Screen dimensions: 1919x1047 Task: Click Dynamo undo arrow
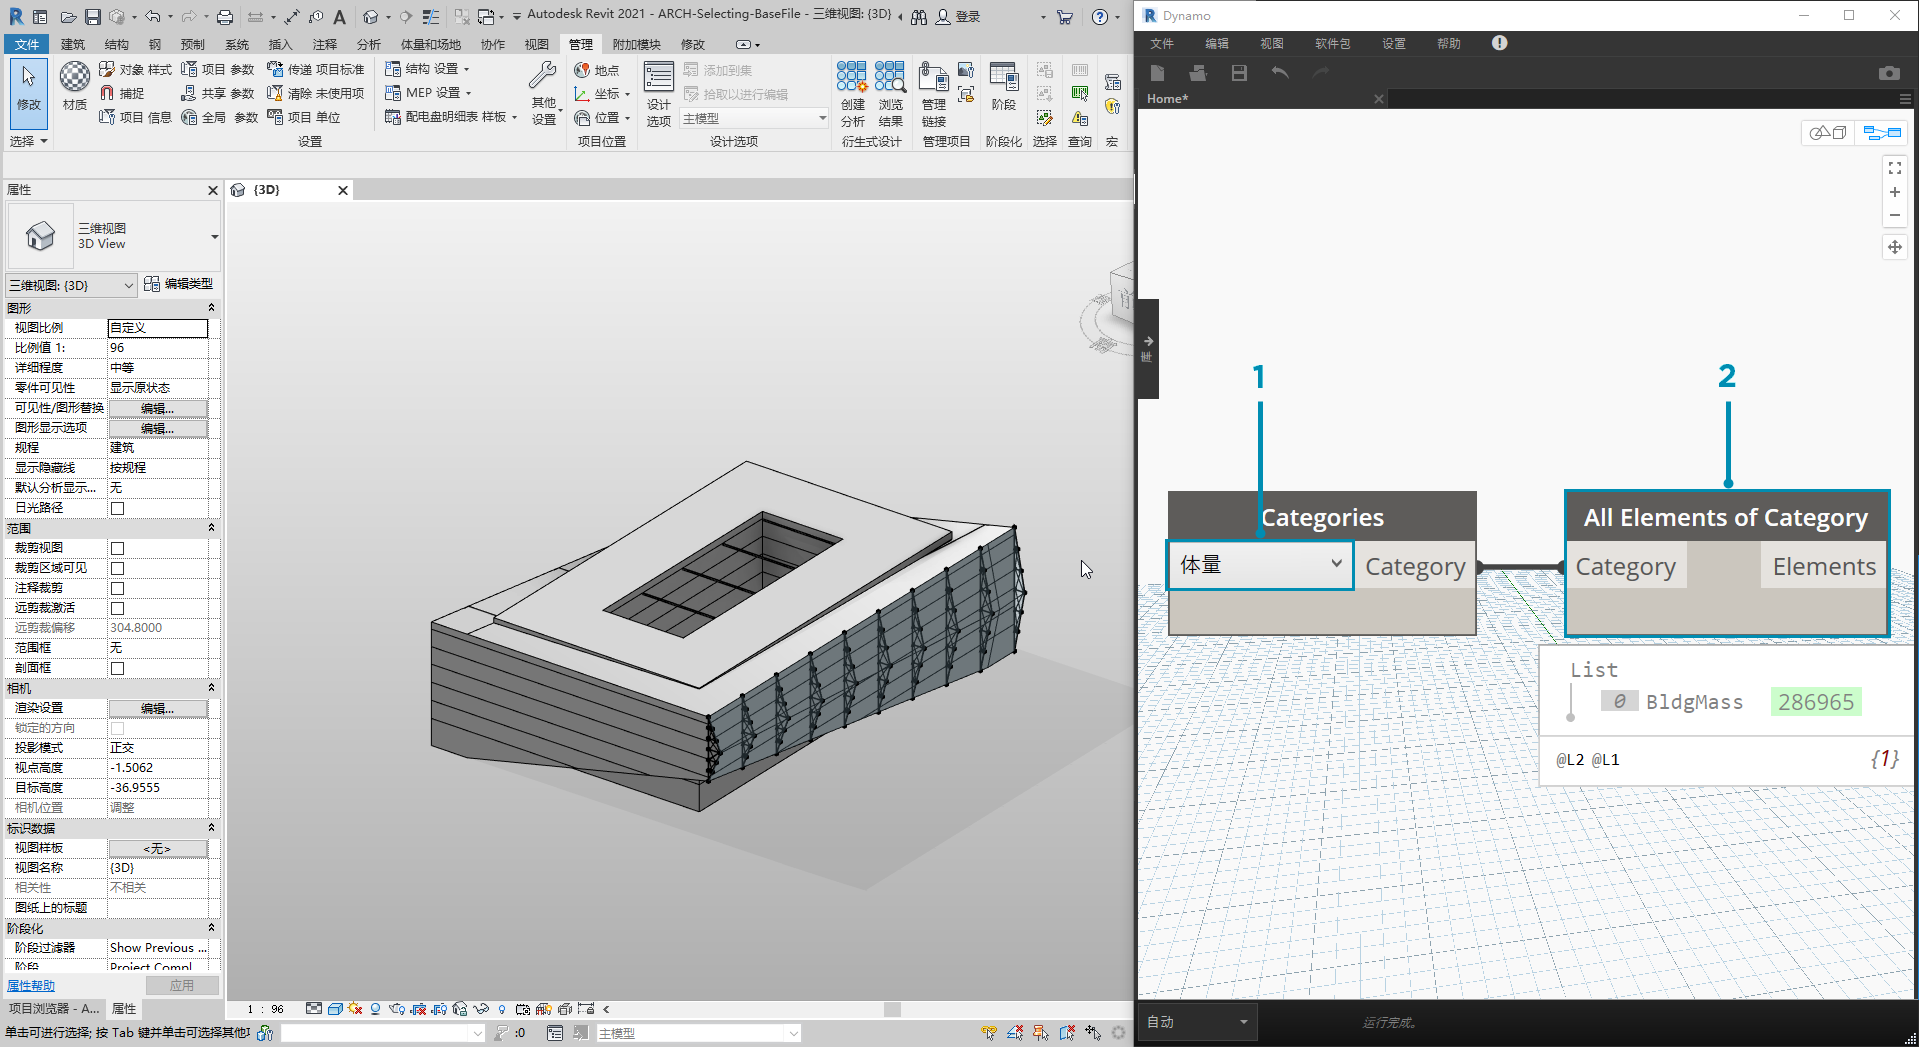(1279, 73)
